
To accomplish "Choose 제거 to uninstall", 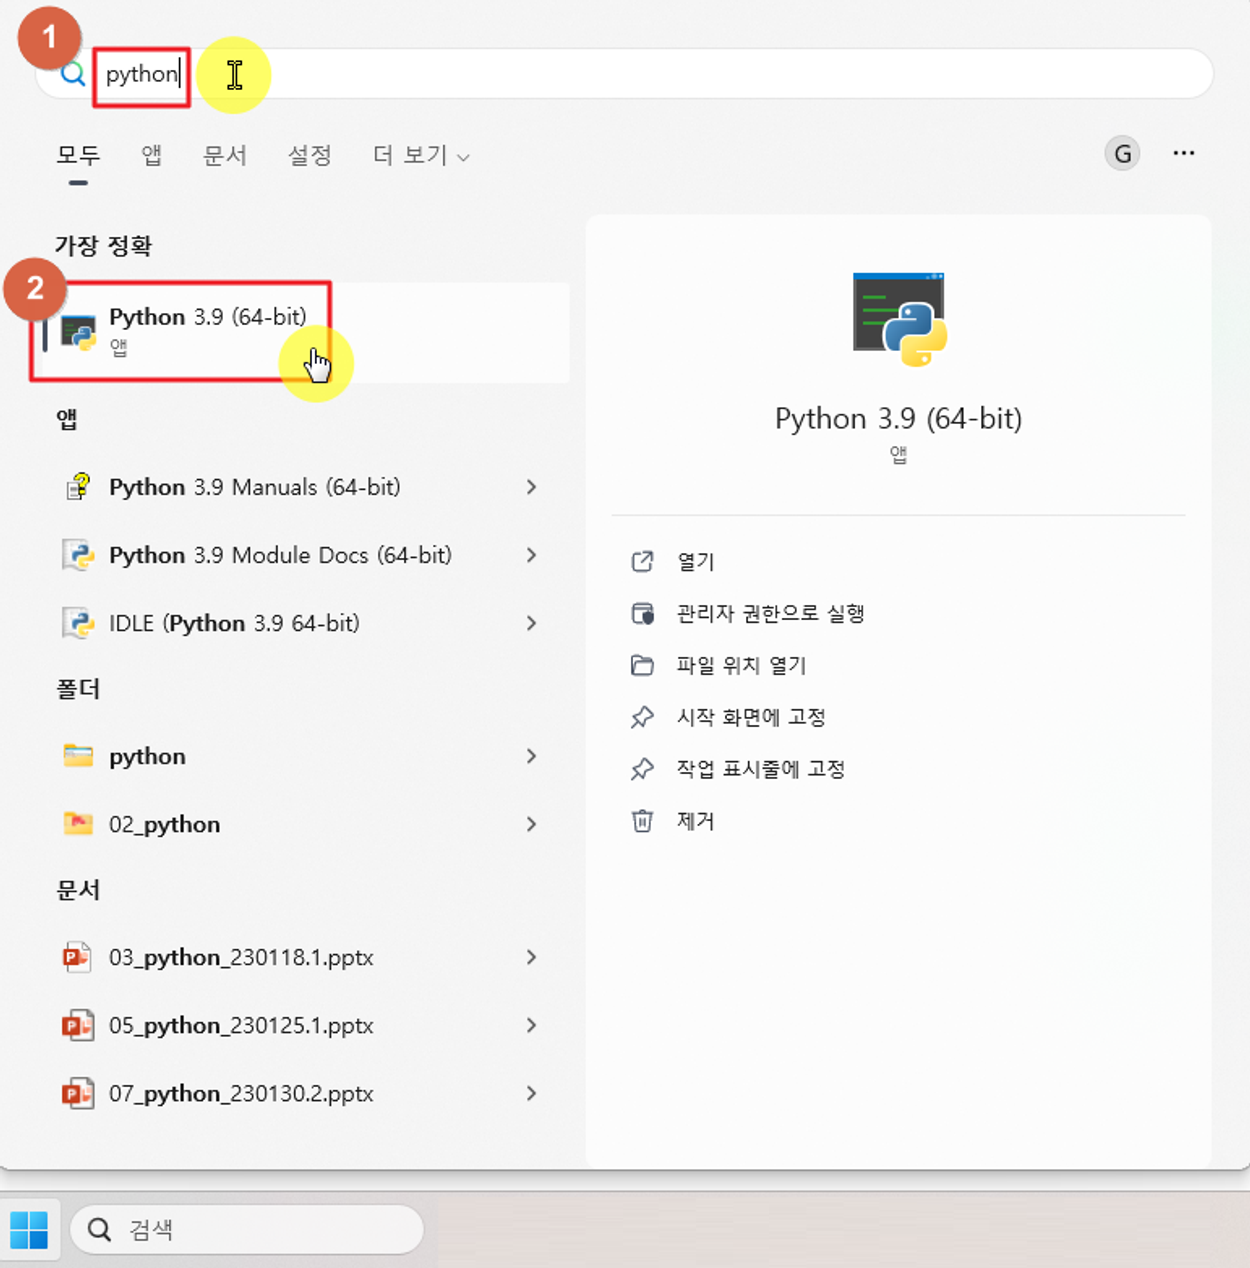I will click(696, 821).
